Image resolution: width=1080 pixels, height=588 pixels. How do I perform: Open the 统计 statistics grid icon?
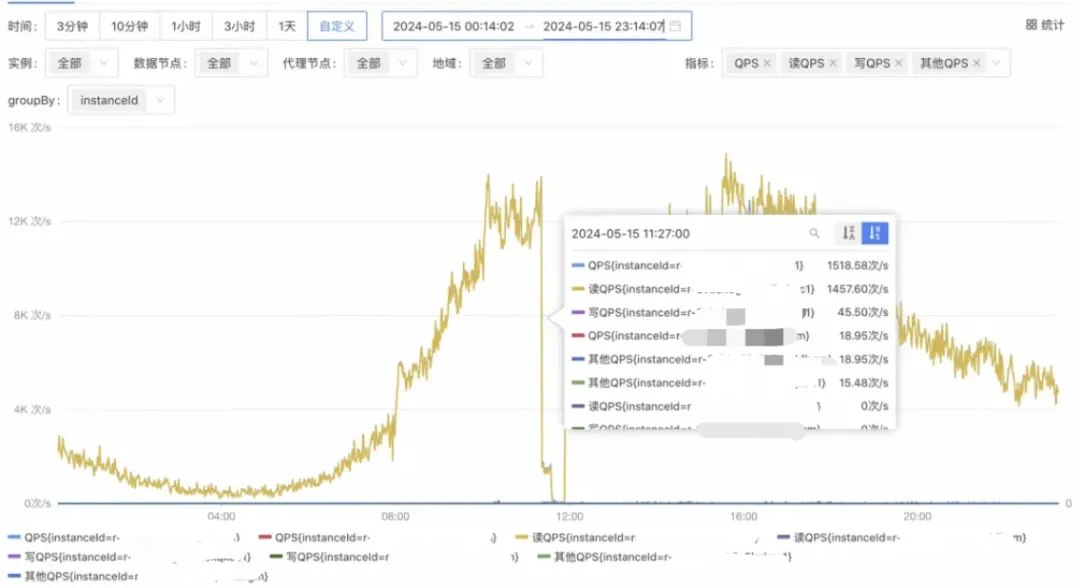point(1031,25)
